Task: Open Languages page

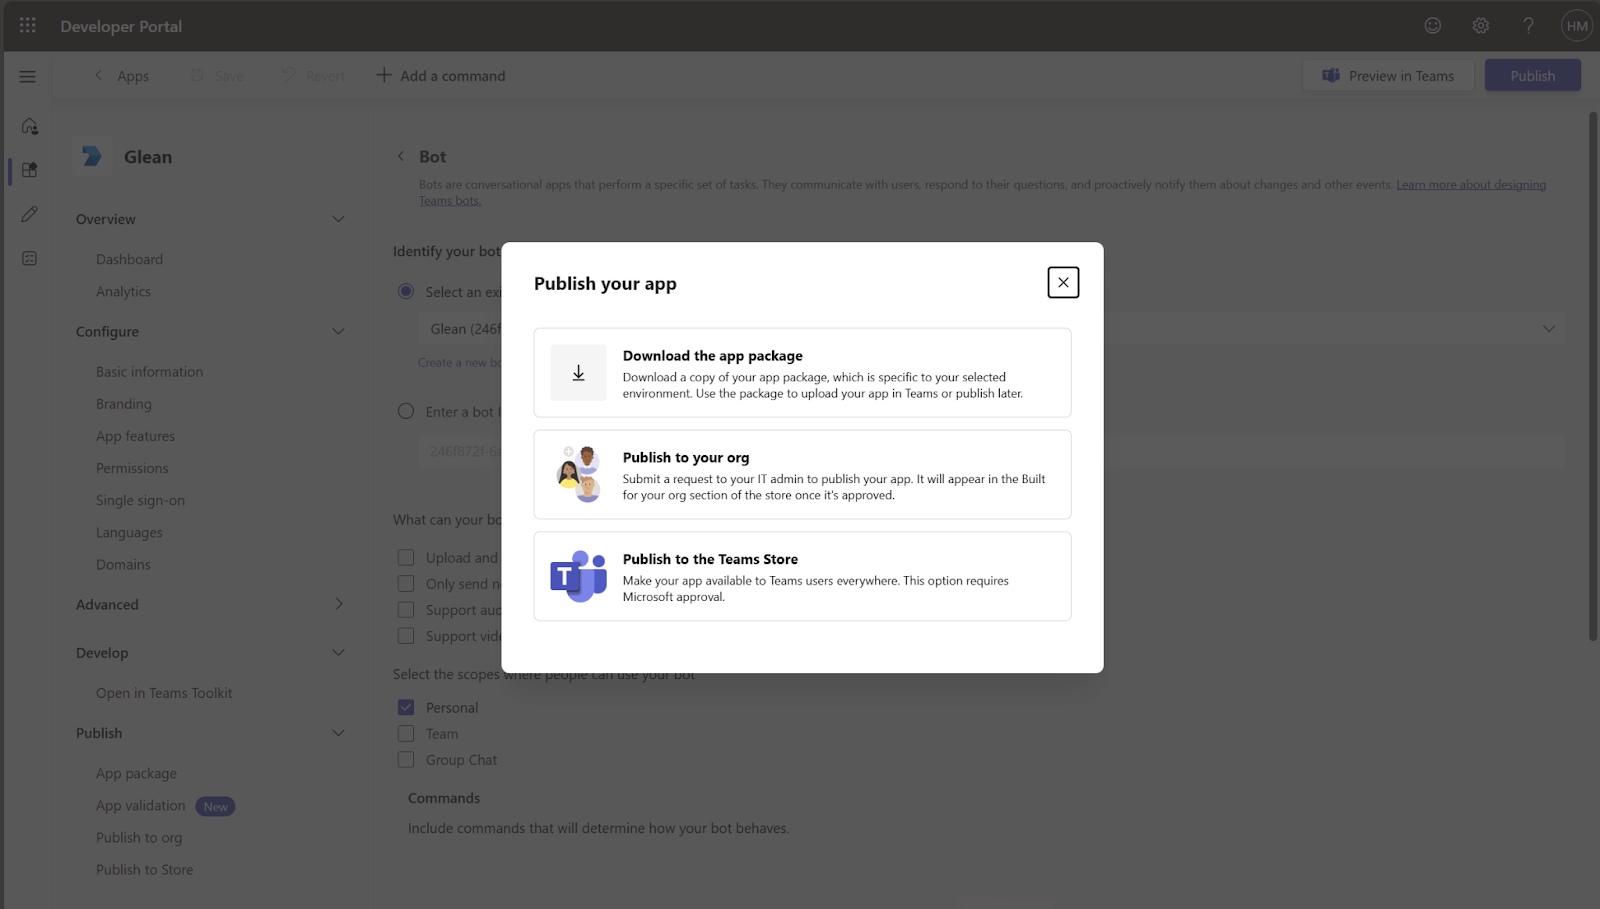Action: [x=129, y=532]
